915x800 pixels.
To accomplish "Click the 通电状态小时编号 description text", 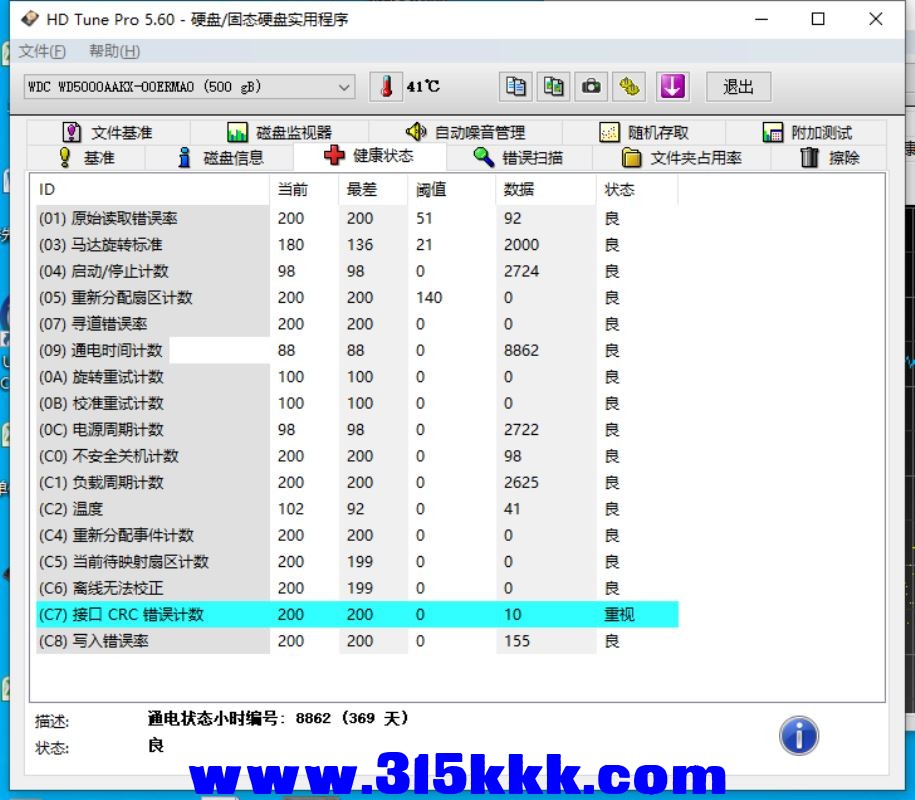I will (x=278, y=718).
